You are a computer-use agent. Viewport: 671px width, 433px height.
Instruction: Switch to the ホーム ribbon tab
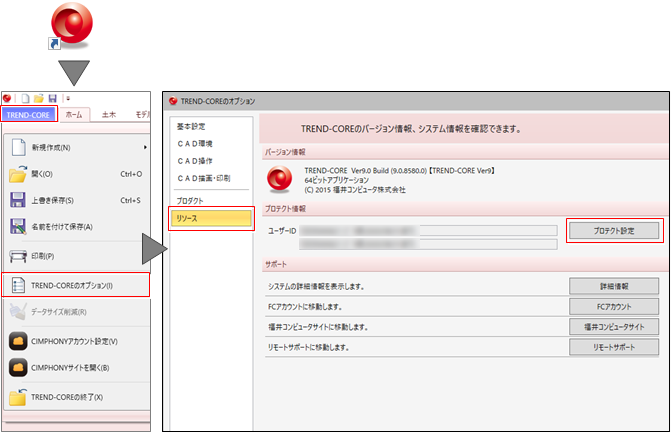74,115
